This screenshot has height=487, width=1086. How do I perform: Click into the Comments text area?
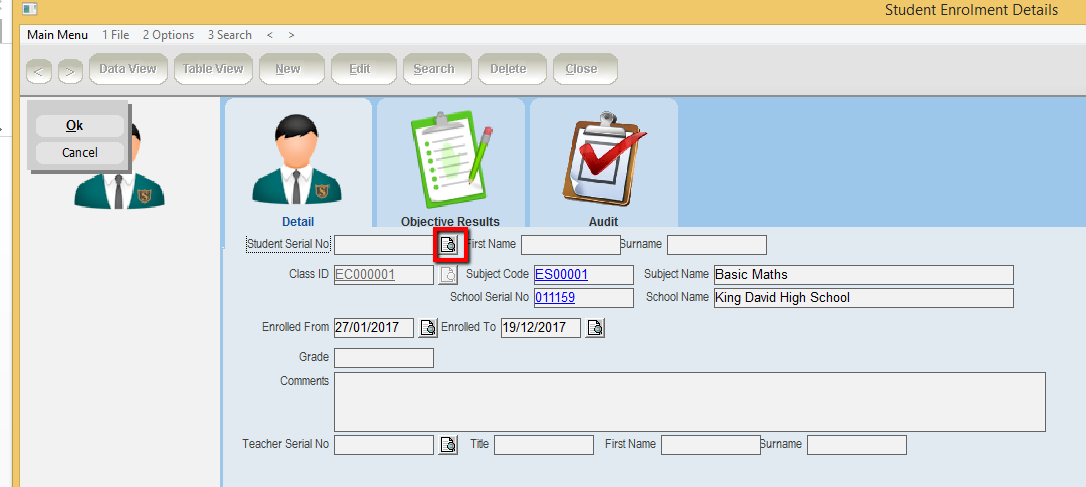point(689,402)
